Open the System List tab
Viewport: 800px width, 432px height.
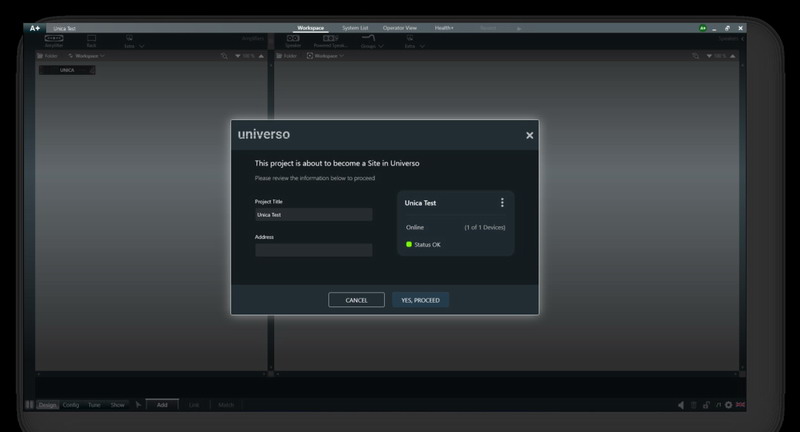click(355, 28)
